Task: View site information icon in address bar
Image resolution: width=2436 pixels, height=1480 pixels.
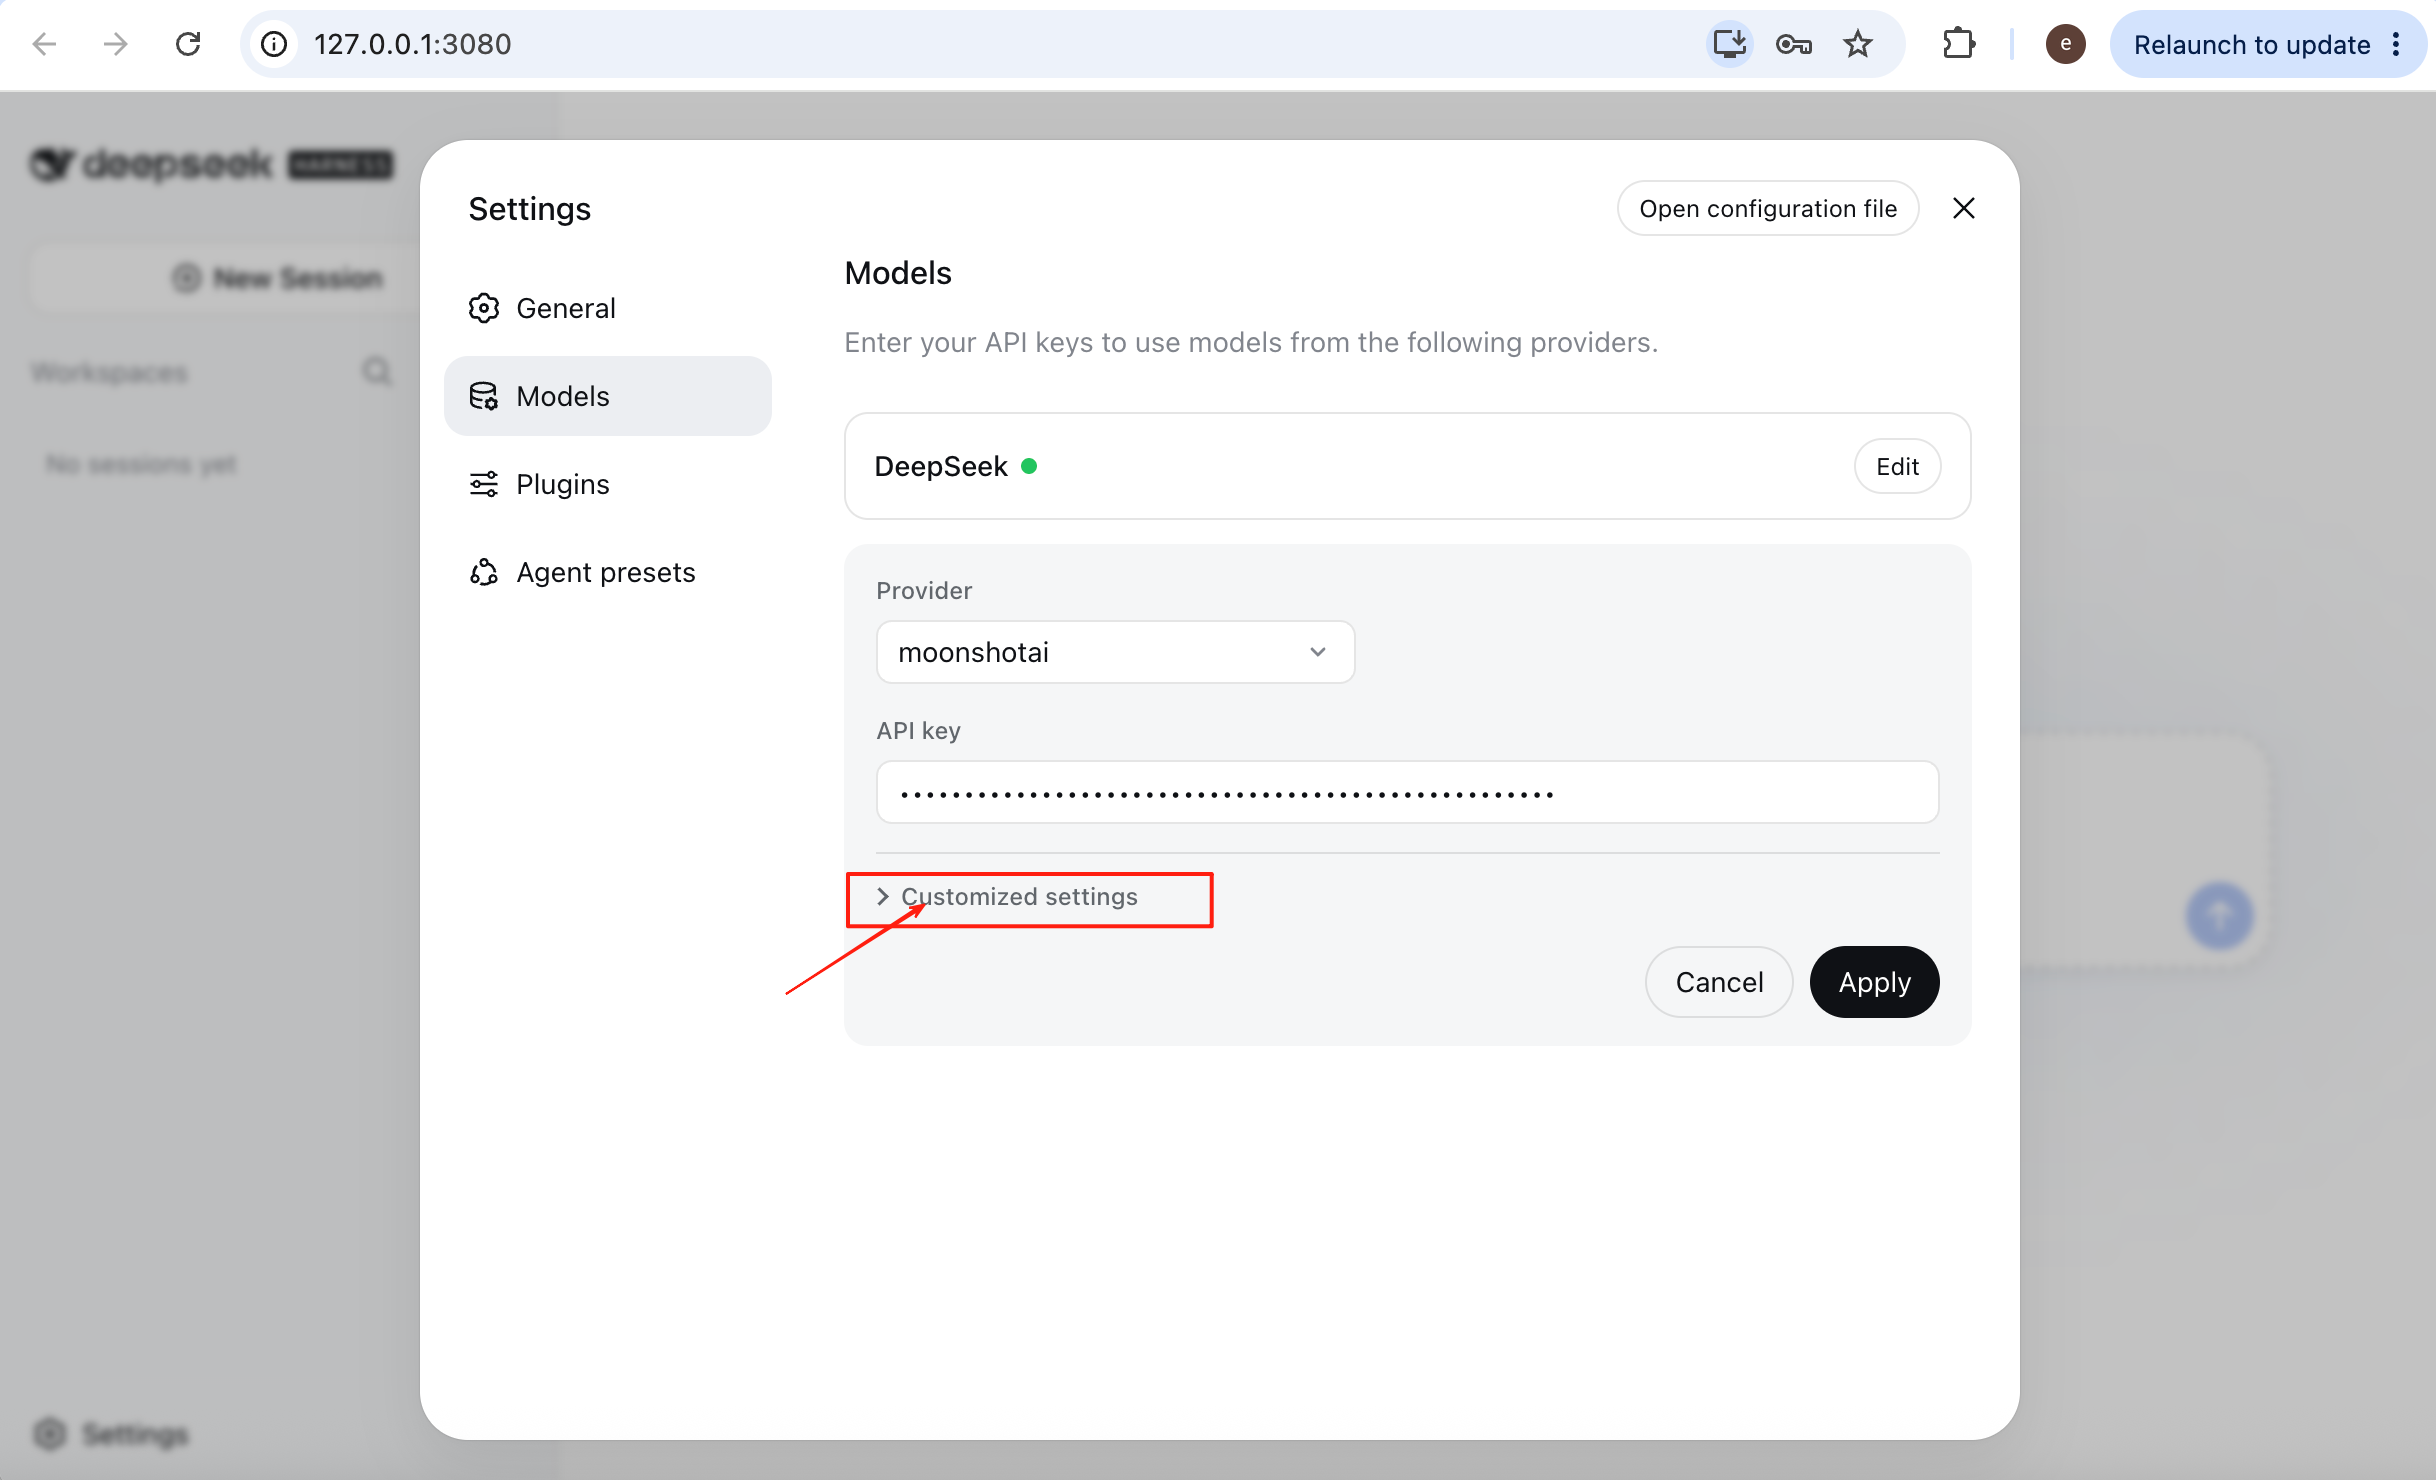Action: pos(274,44)
